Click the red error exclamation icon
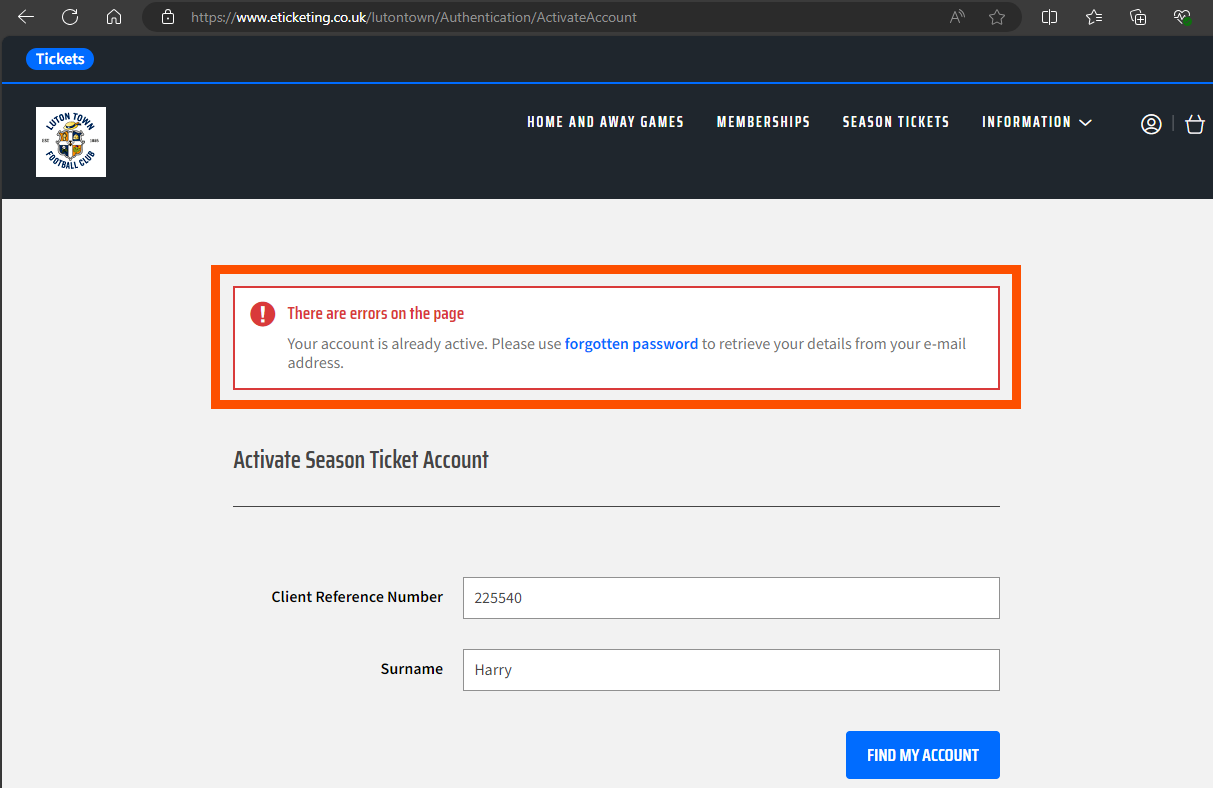 pyautogui.click(x=262, y=314)
